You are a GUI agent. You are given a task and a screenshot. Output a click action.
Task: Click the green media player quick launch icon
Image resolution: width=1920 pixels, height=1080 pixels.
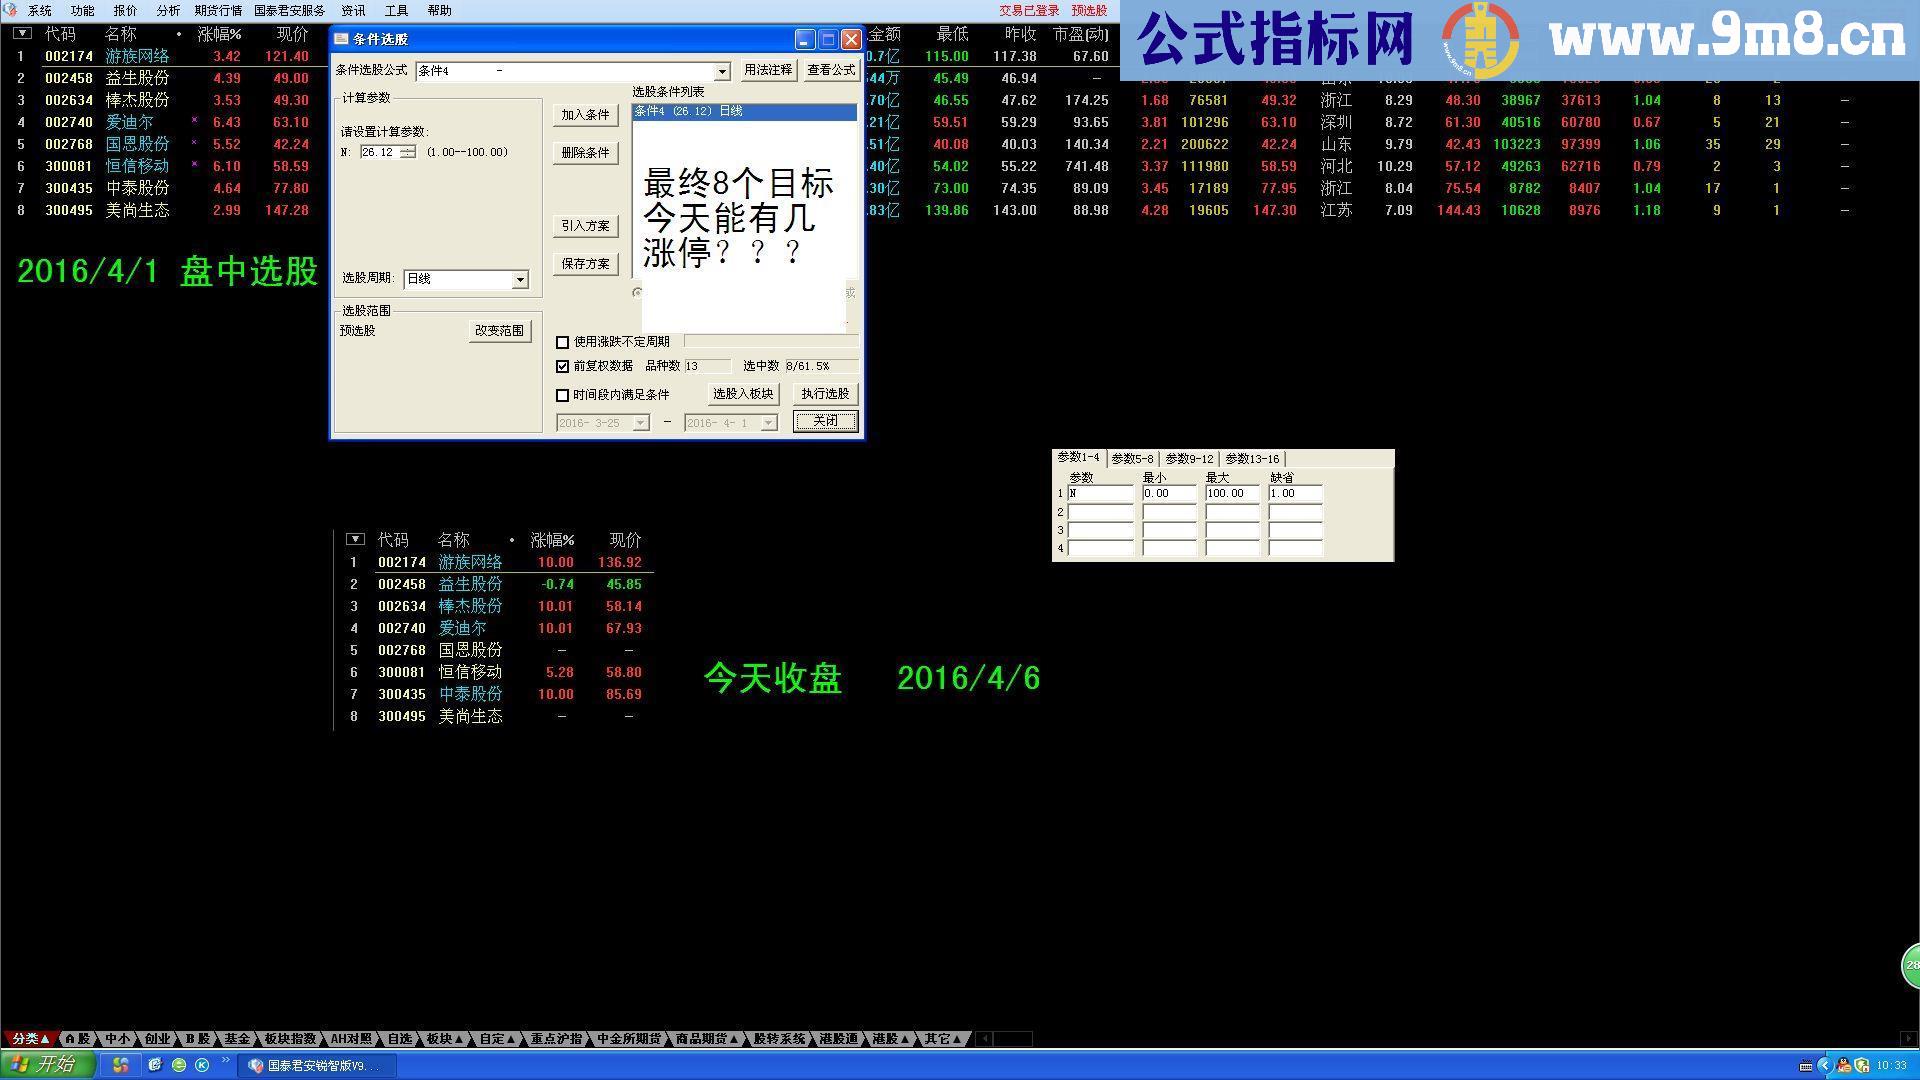click(x=180, y=1065)
